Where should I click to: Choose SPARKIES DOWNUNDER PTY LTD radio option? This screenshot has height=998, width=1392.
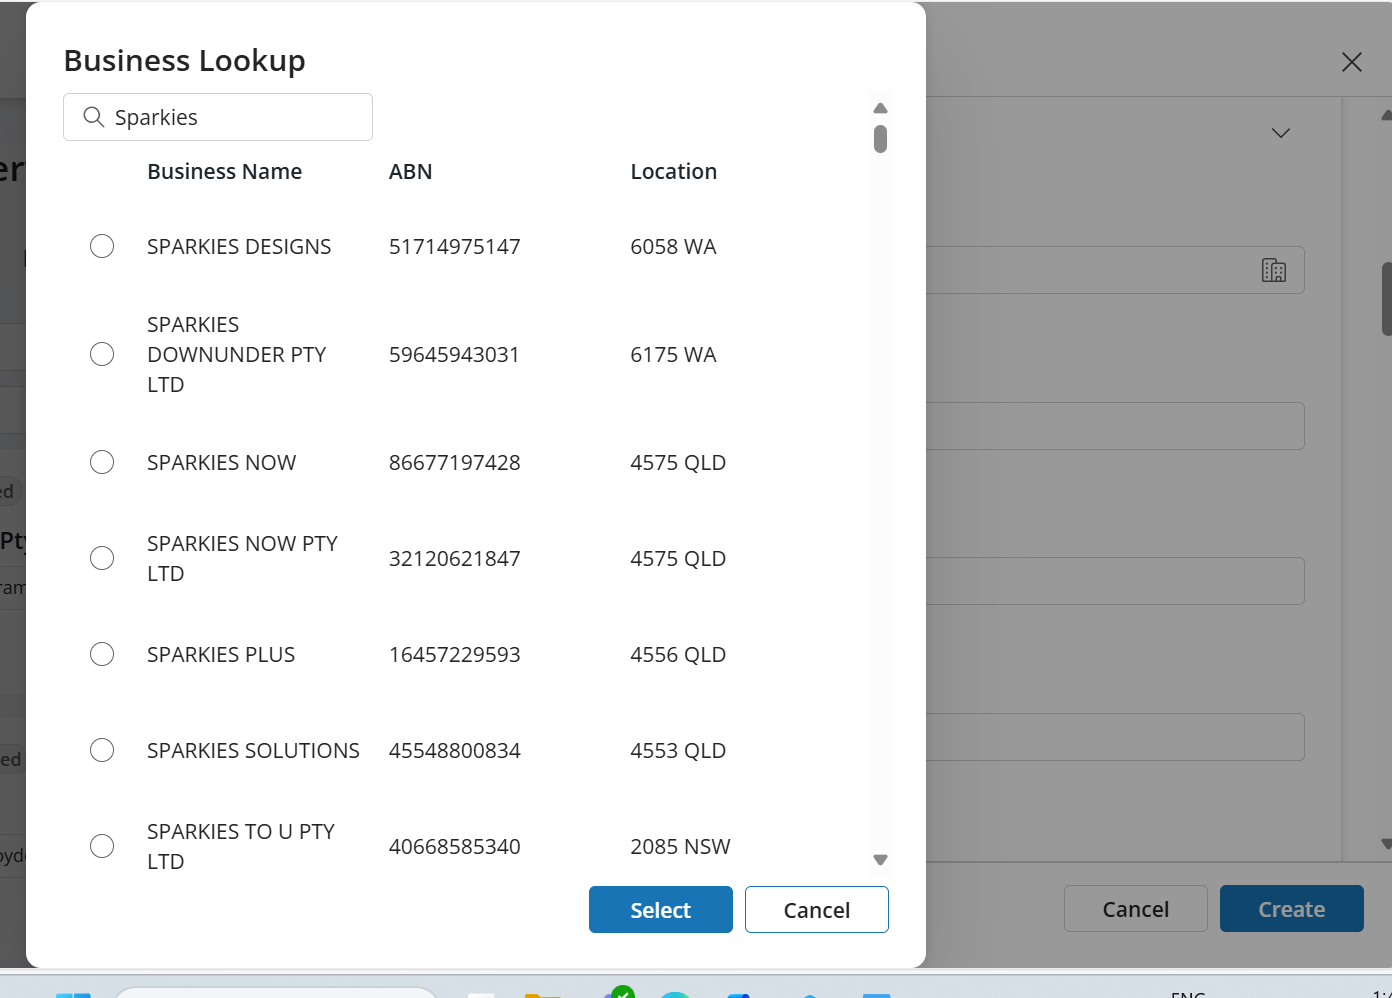click(102, 354)
